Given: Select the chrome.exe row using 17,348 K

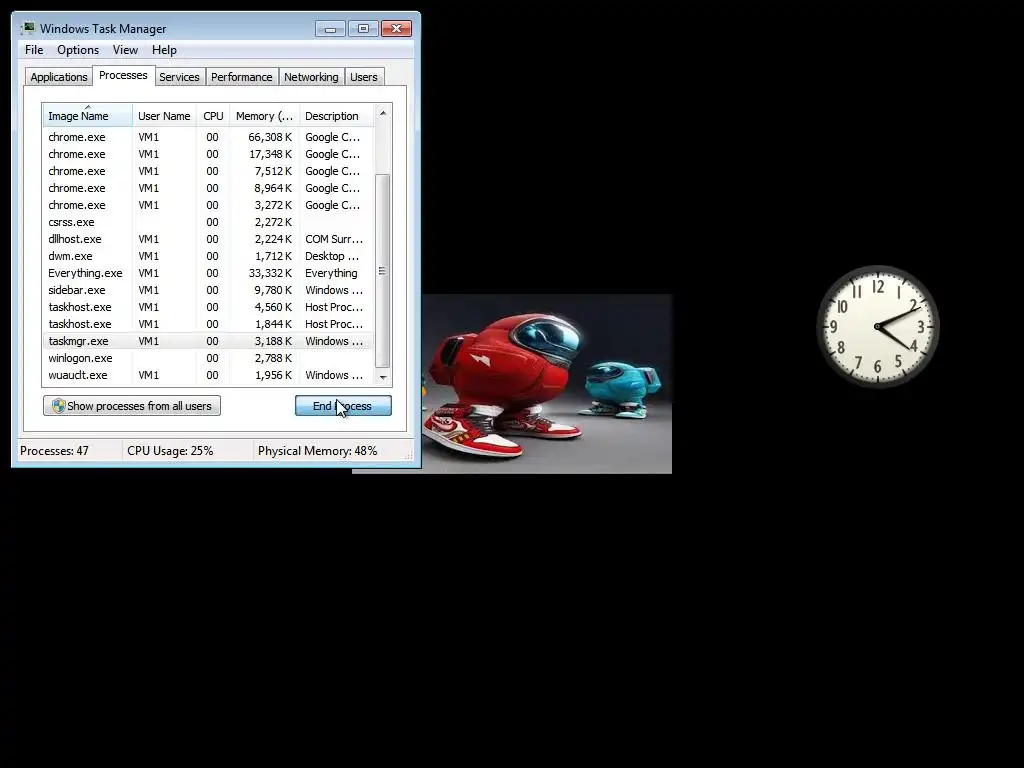Looking at the screenshot, I should point(208,154).
